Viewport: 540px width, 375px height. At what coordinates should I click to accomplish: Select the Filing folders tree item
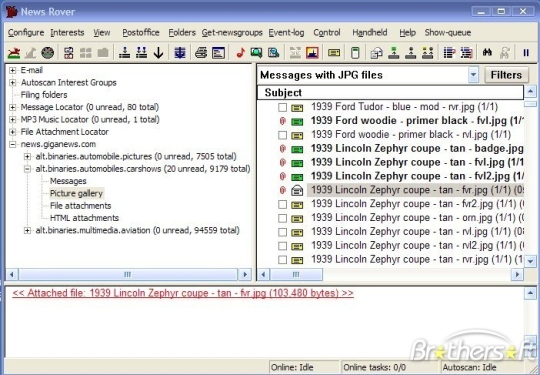pos(44,95)
